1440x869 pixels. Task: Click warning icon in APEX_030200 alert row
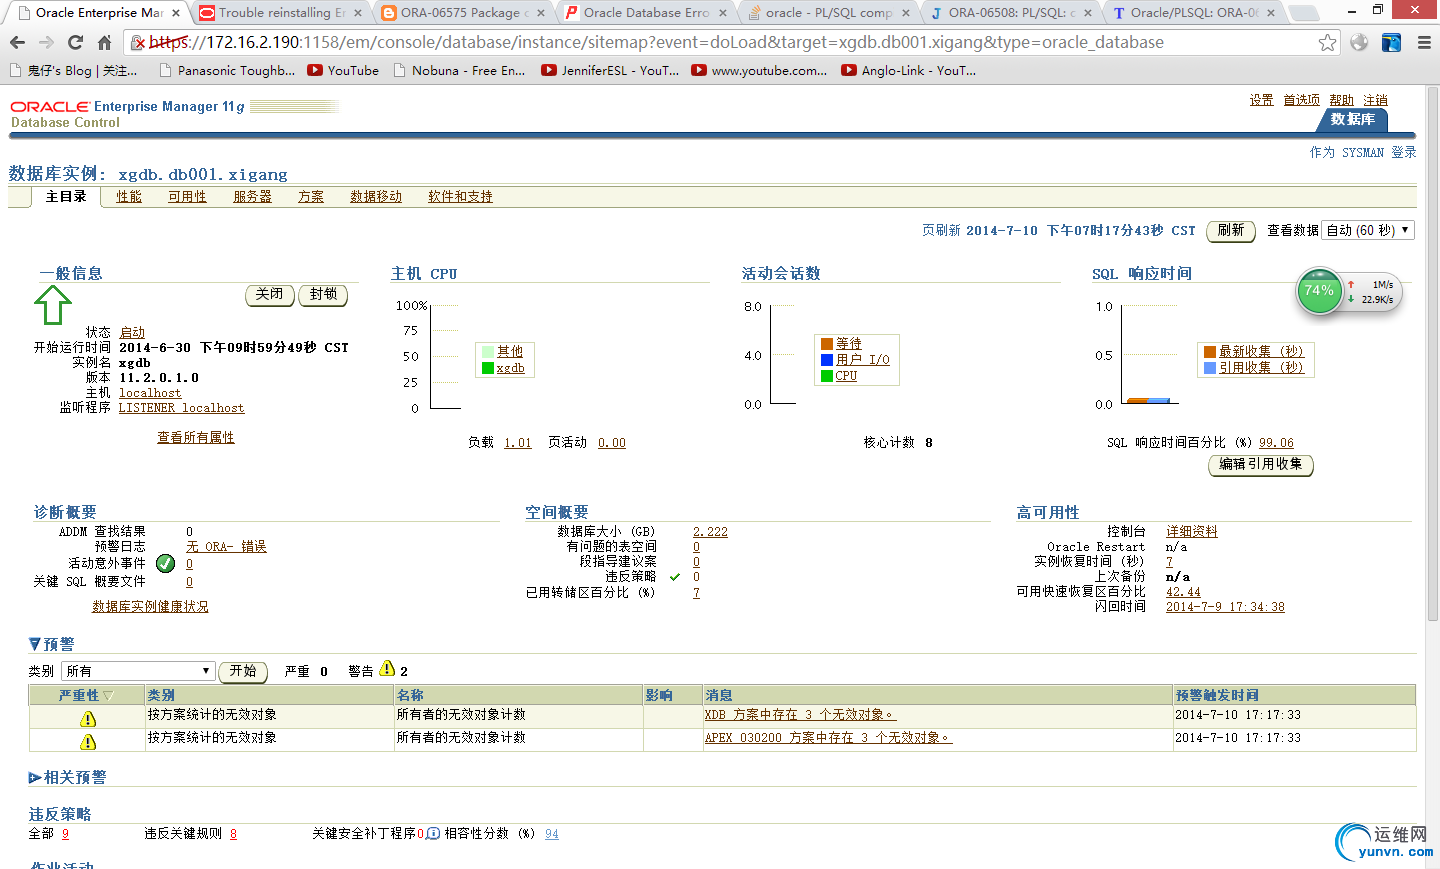point(88,741)
